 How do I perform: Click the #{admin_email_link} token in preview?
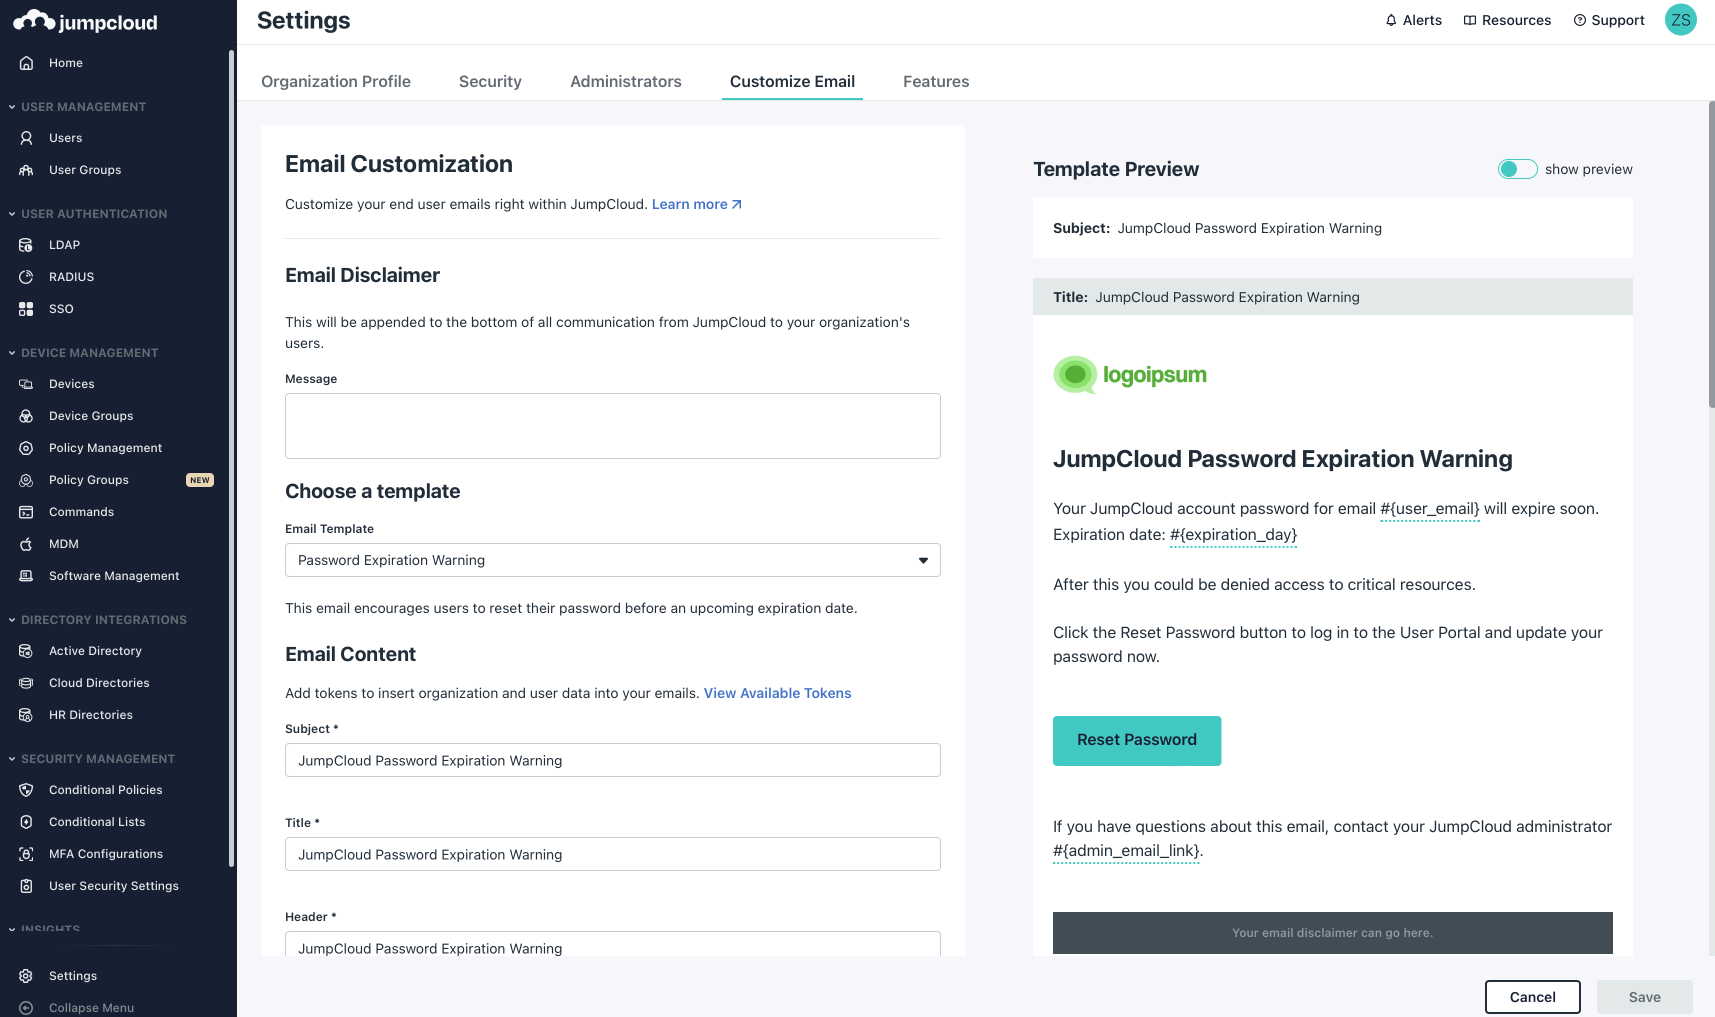point(1126,851)
